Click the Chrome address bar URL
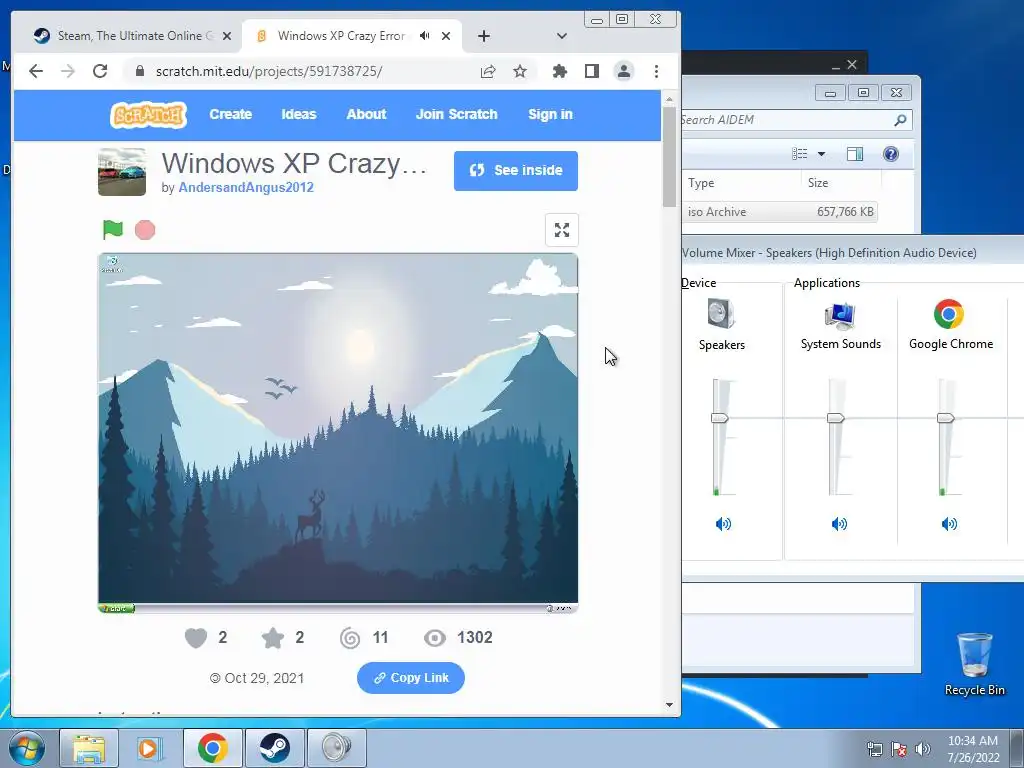The image size is (1024, 768). (x=269, y=71)
